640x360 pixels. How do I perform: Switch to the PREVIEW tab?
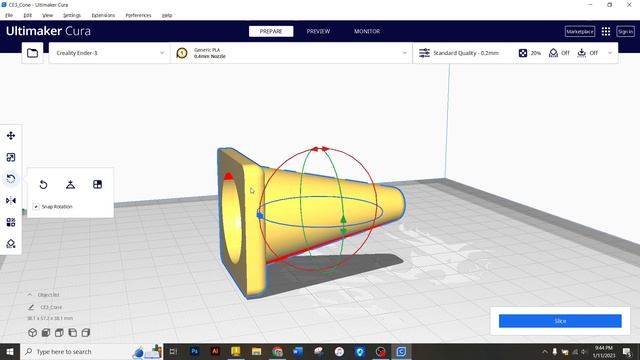pyautogui.click(x=318, y=31)
